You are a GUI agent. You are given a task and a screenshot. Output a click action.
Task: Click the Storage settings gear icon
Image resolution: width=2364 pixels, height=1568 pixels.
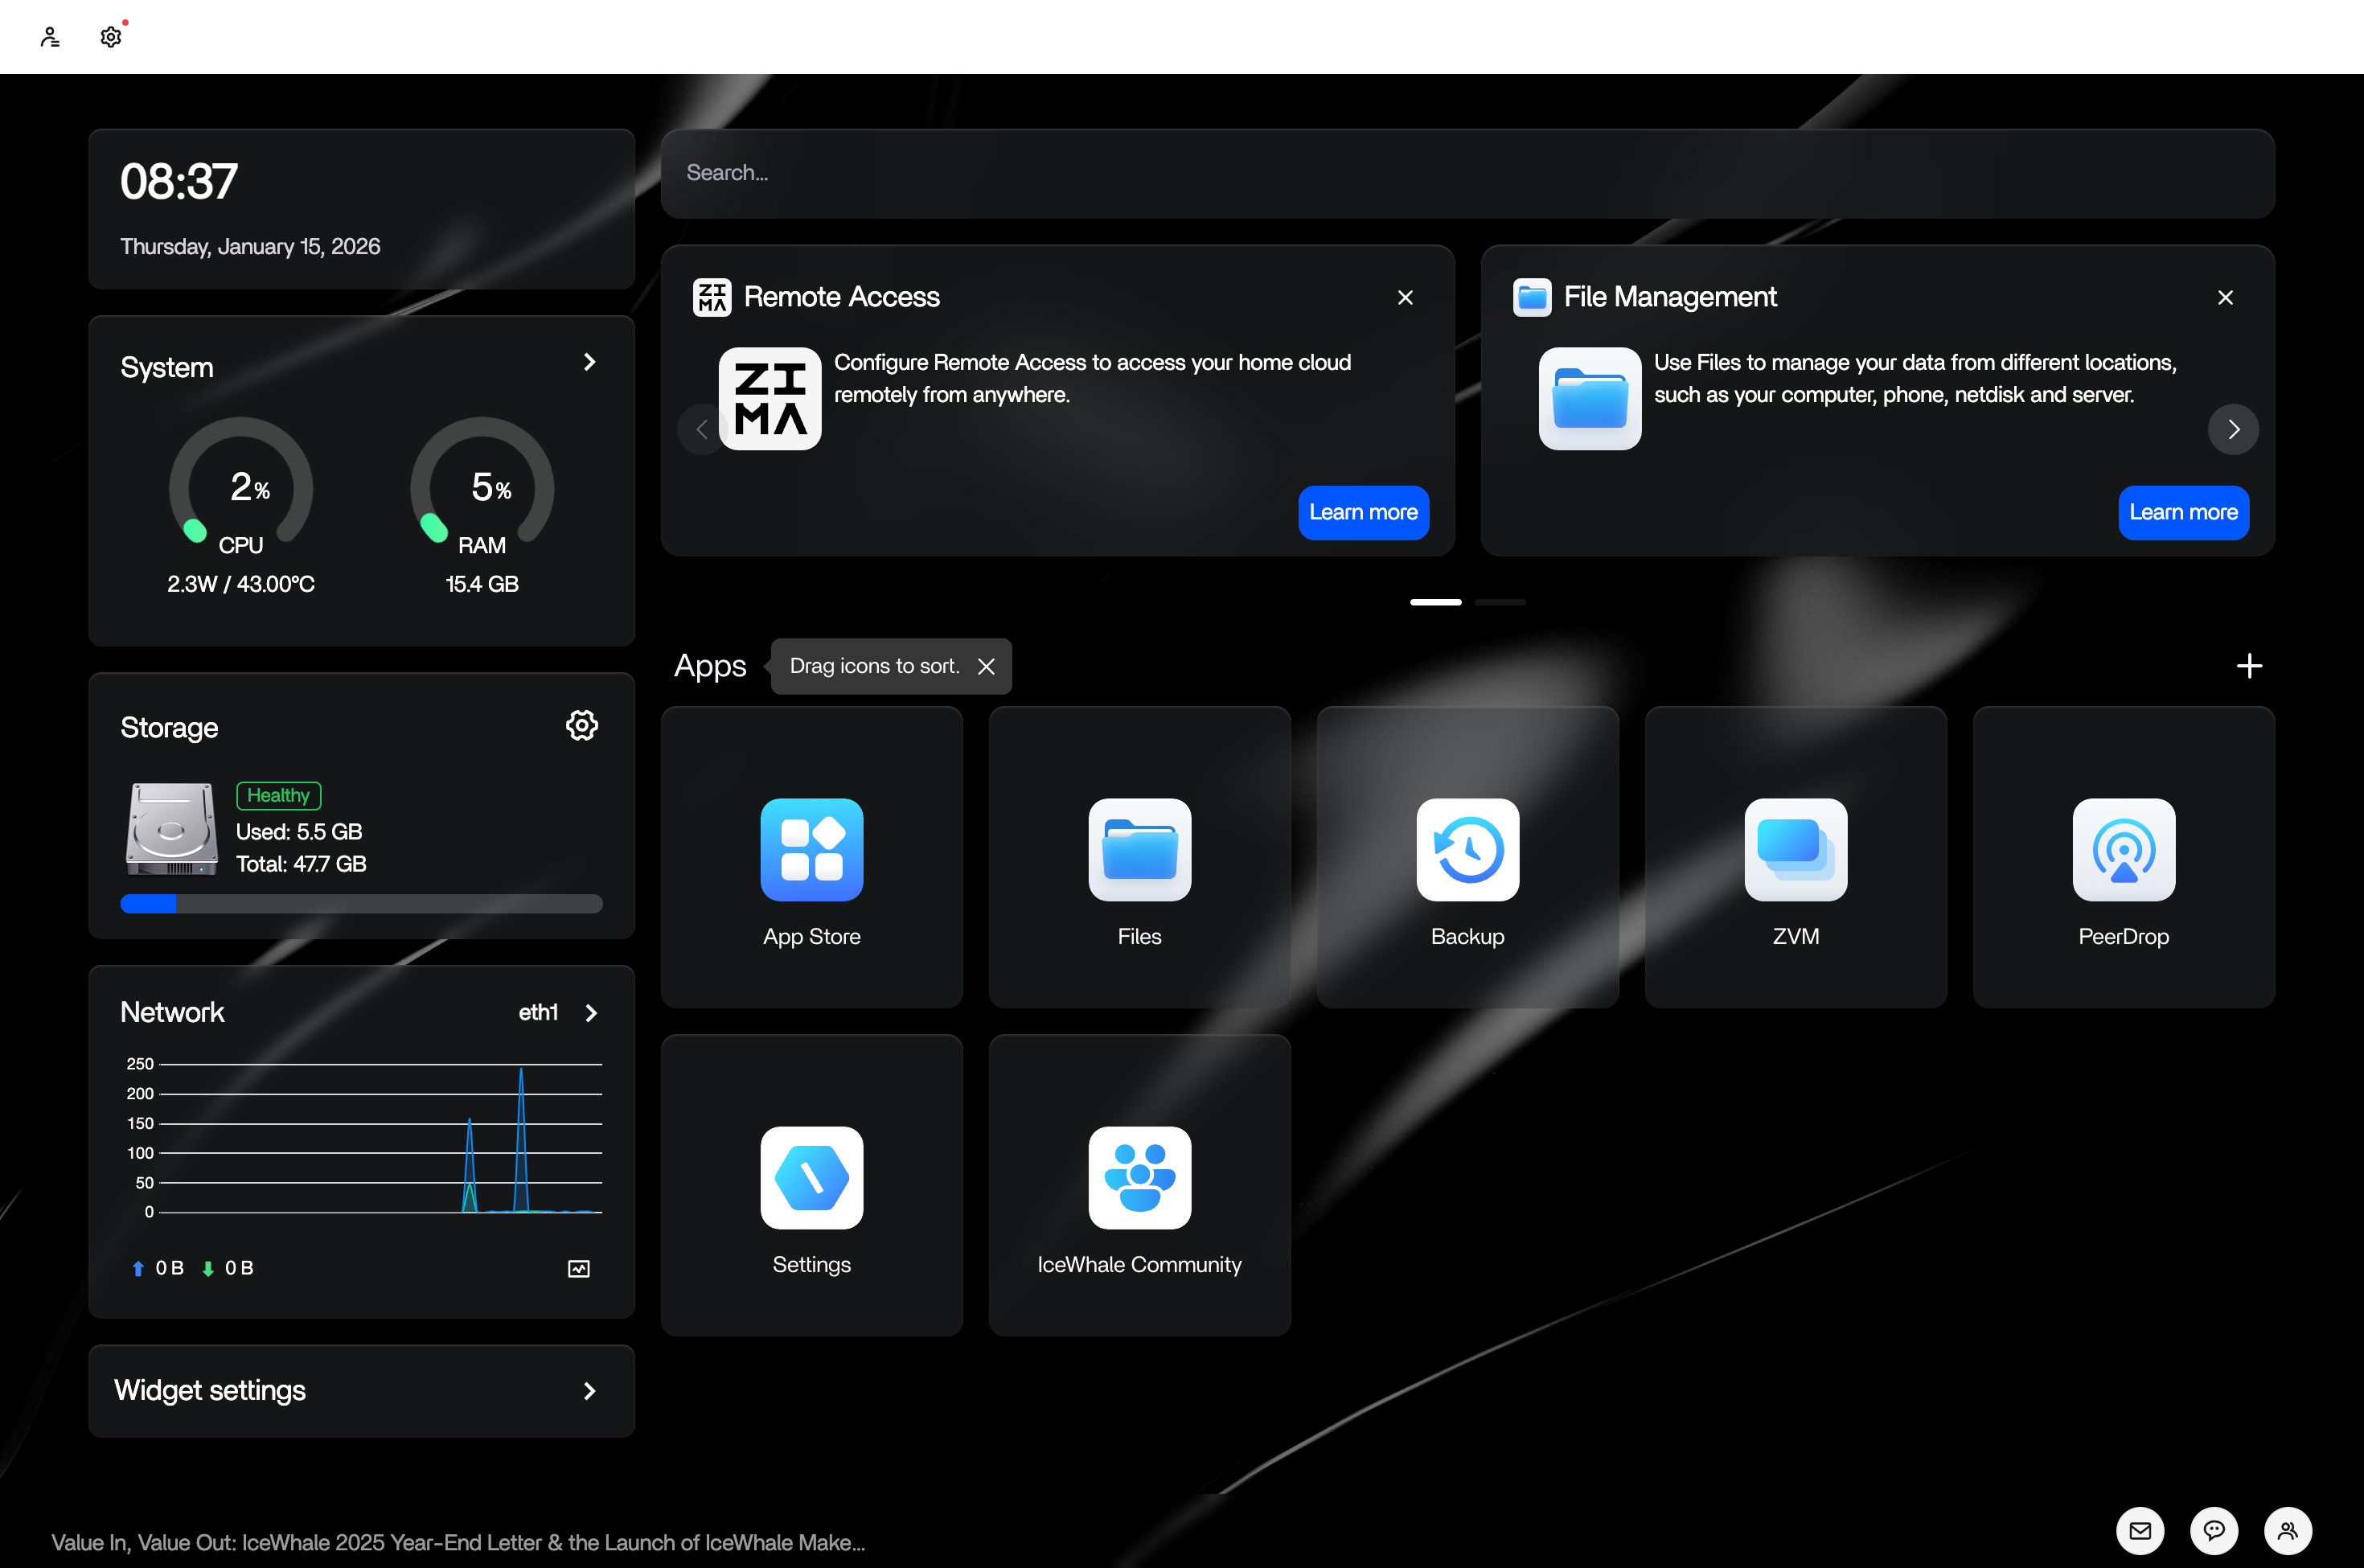pos(582,726)
